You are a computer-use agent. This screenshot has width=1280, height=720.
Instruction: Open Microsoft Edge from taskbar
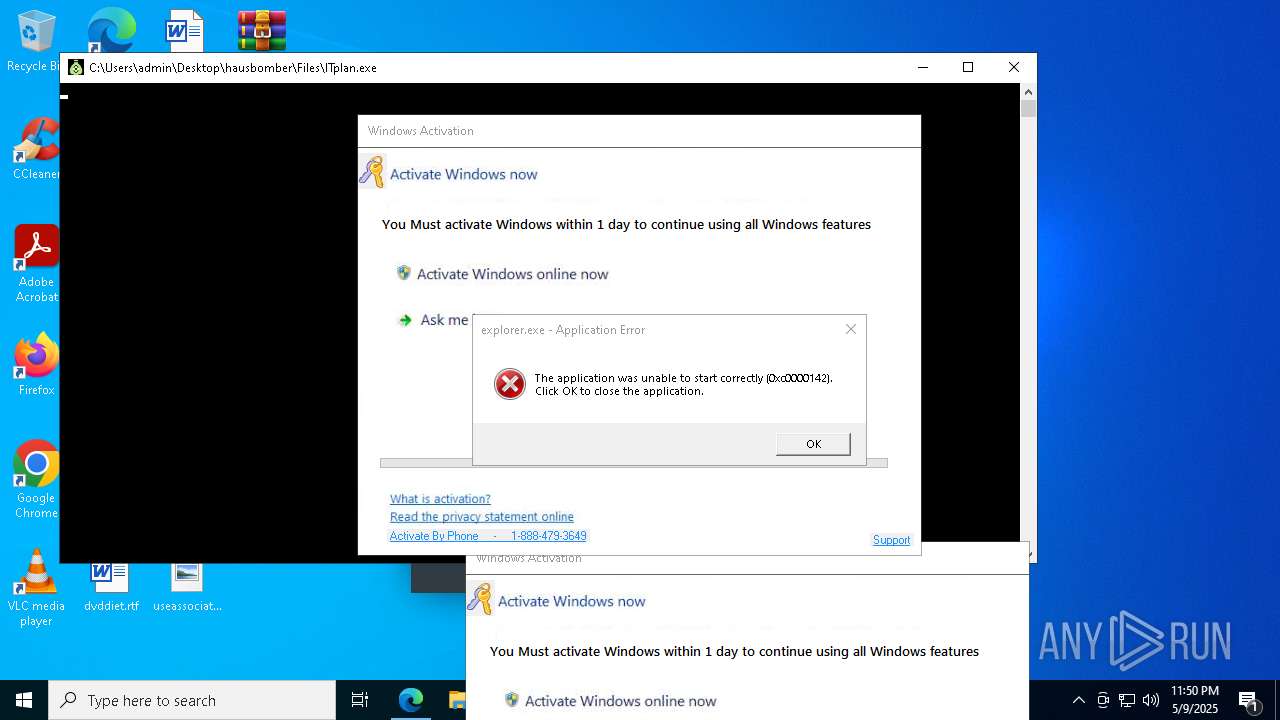click(411, 700)
